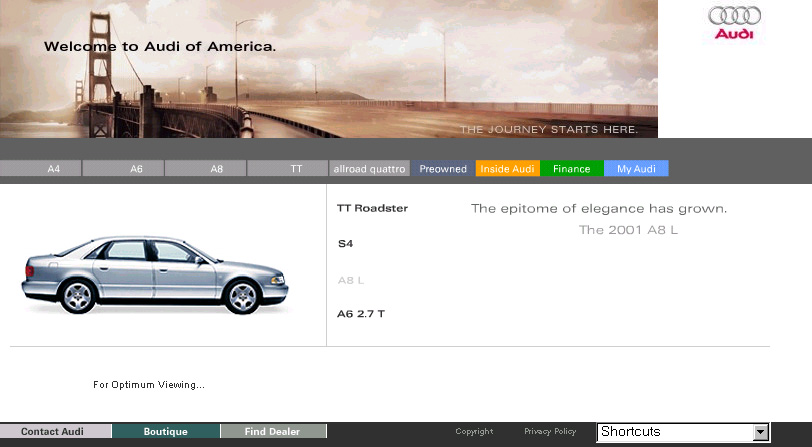Go to the Preowned section
Image resolution: width=812 pixels, height=447 pixels.
point(443,168)
